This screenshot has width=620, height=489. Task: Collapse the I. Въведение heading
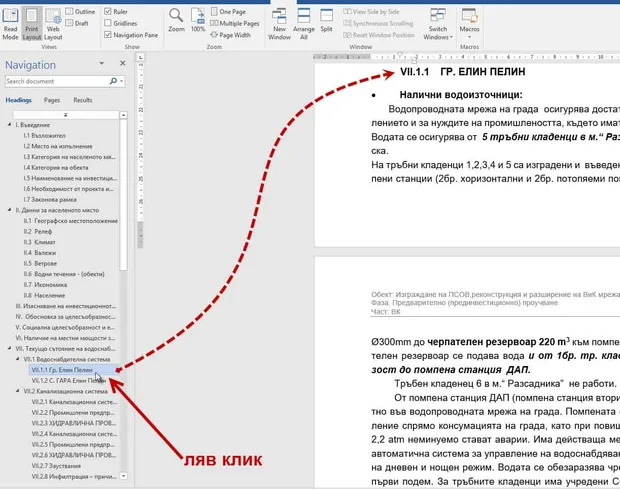tap(9, 125)
